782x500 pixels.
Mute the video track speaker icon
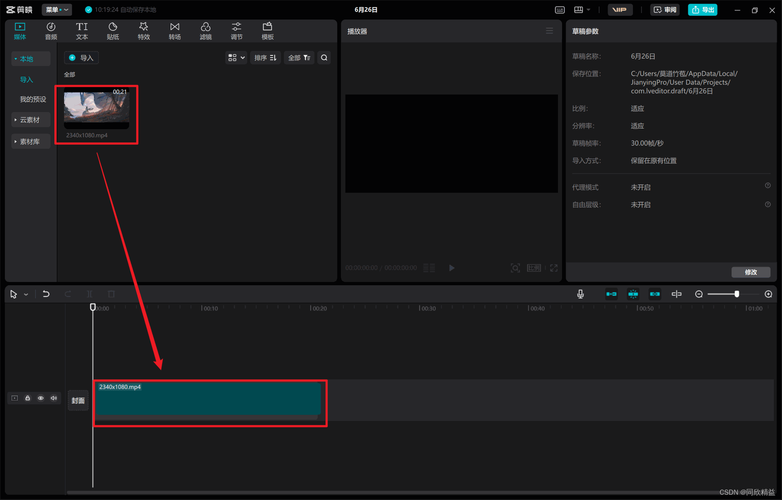(53, 398)
